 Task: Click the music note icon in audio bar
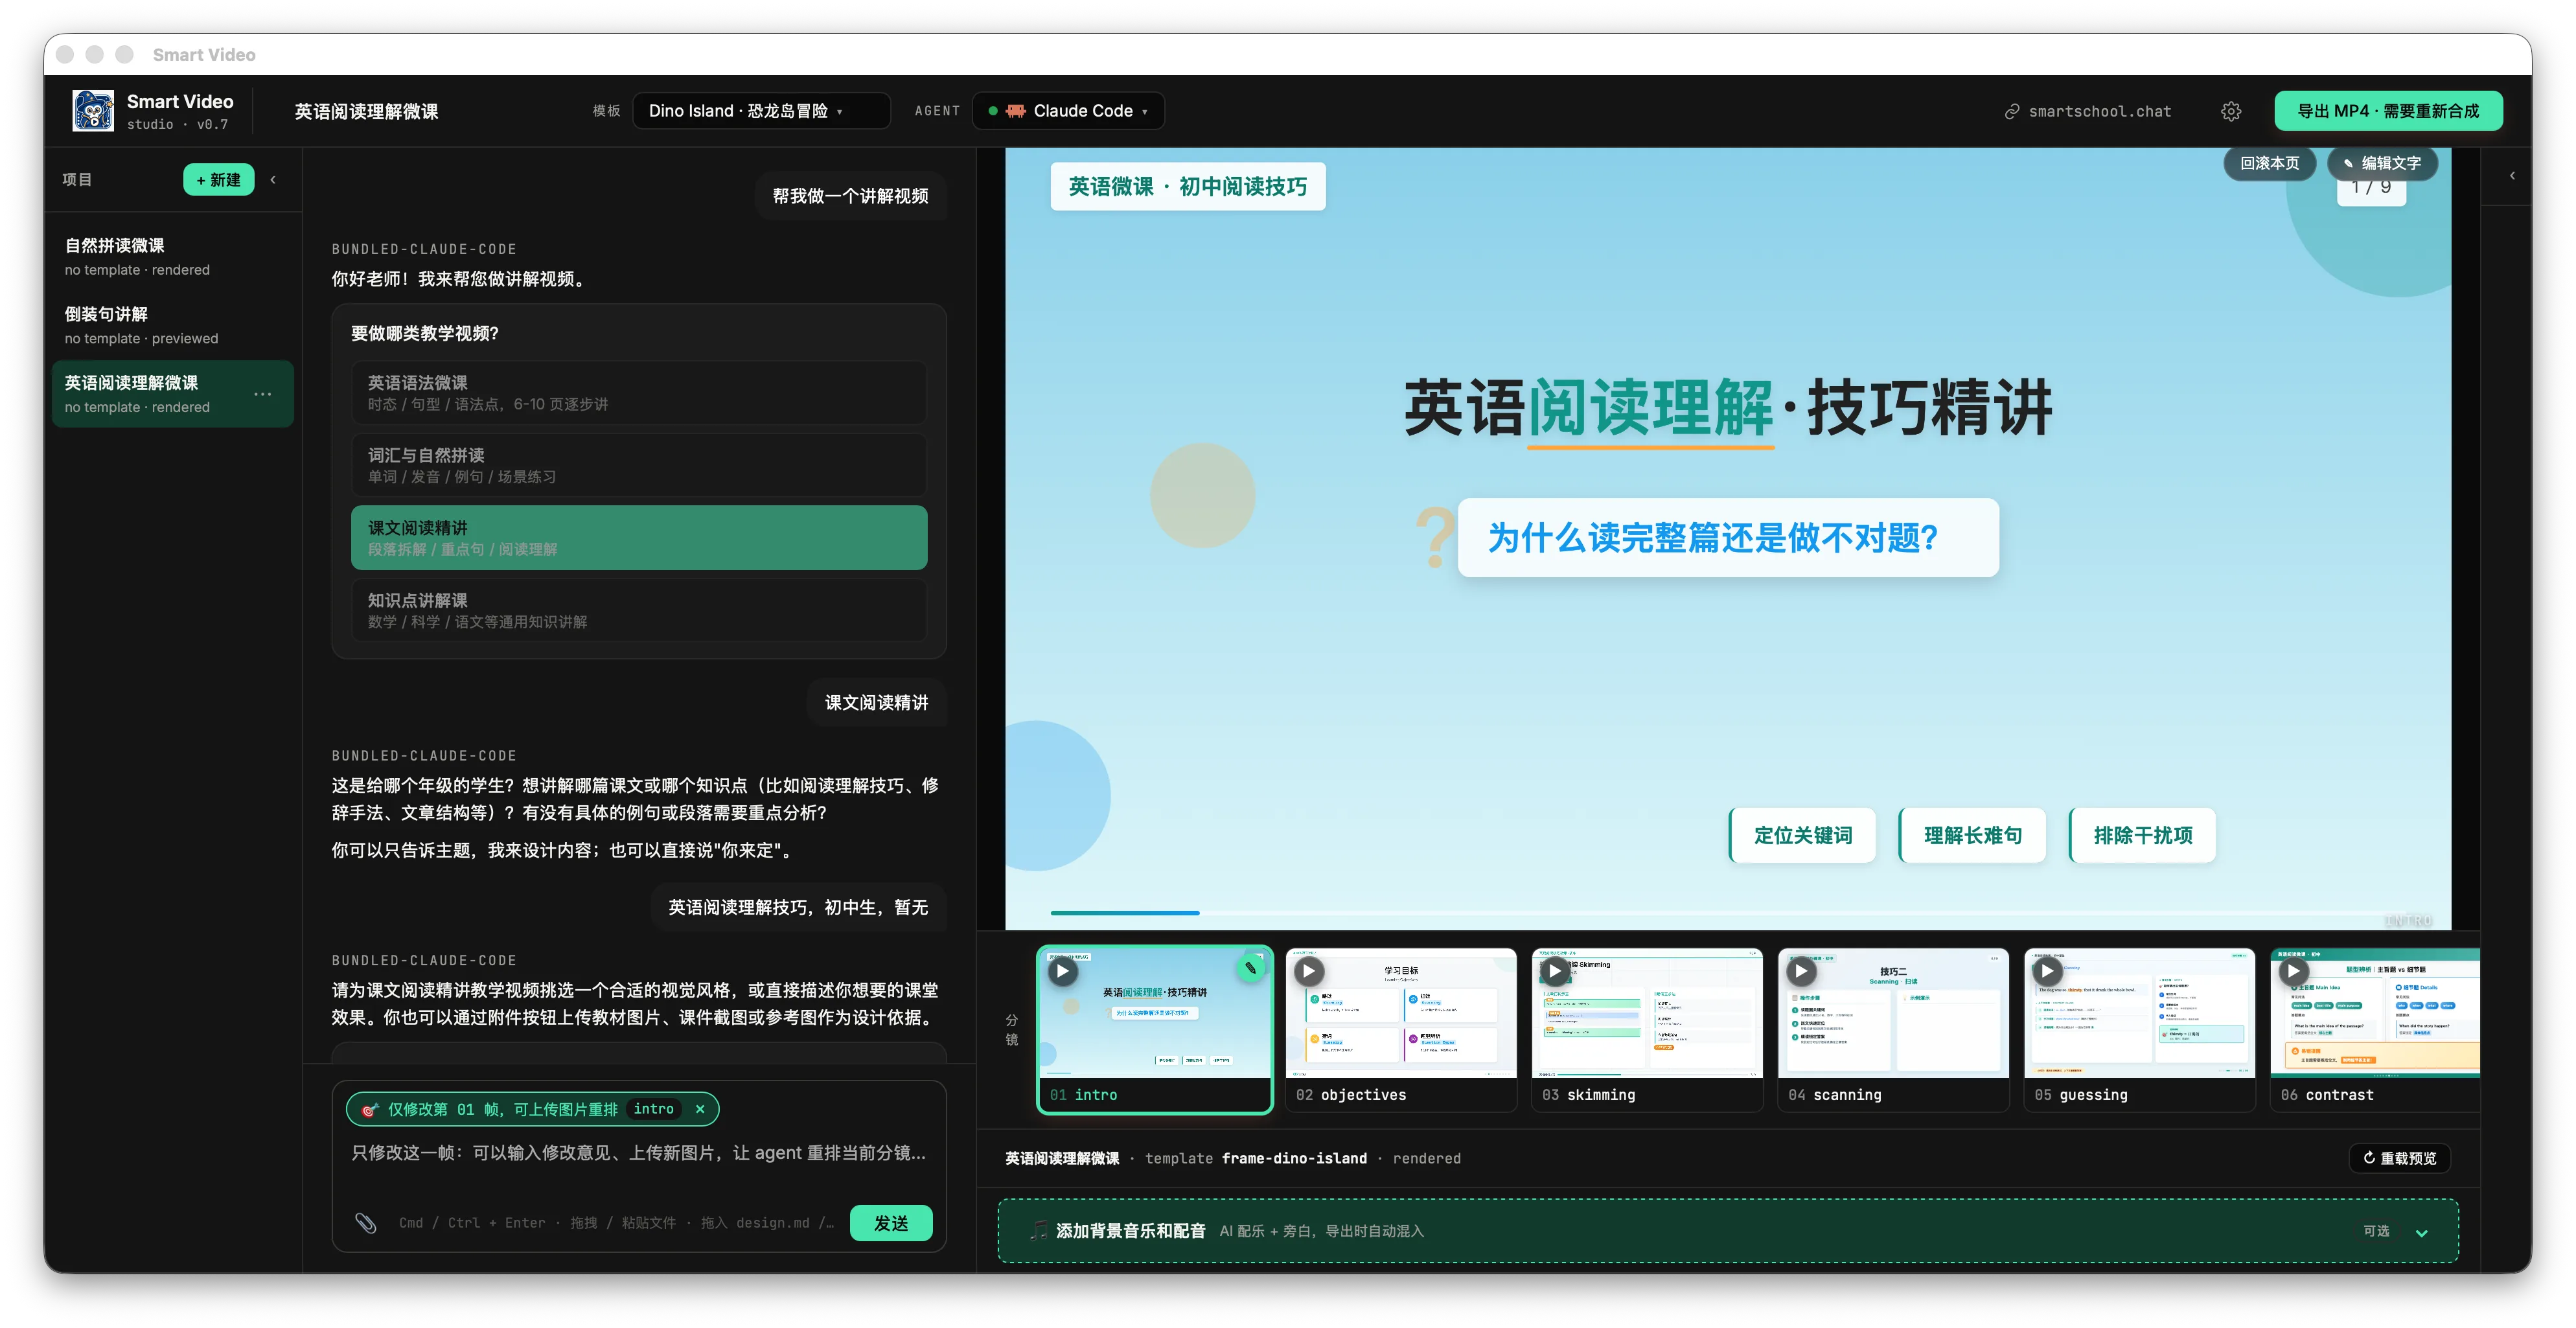[1040, 1230]
